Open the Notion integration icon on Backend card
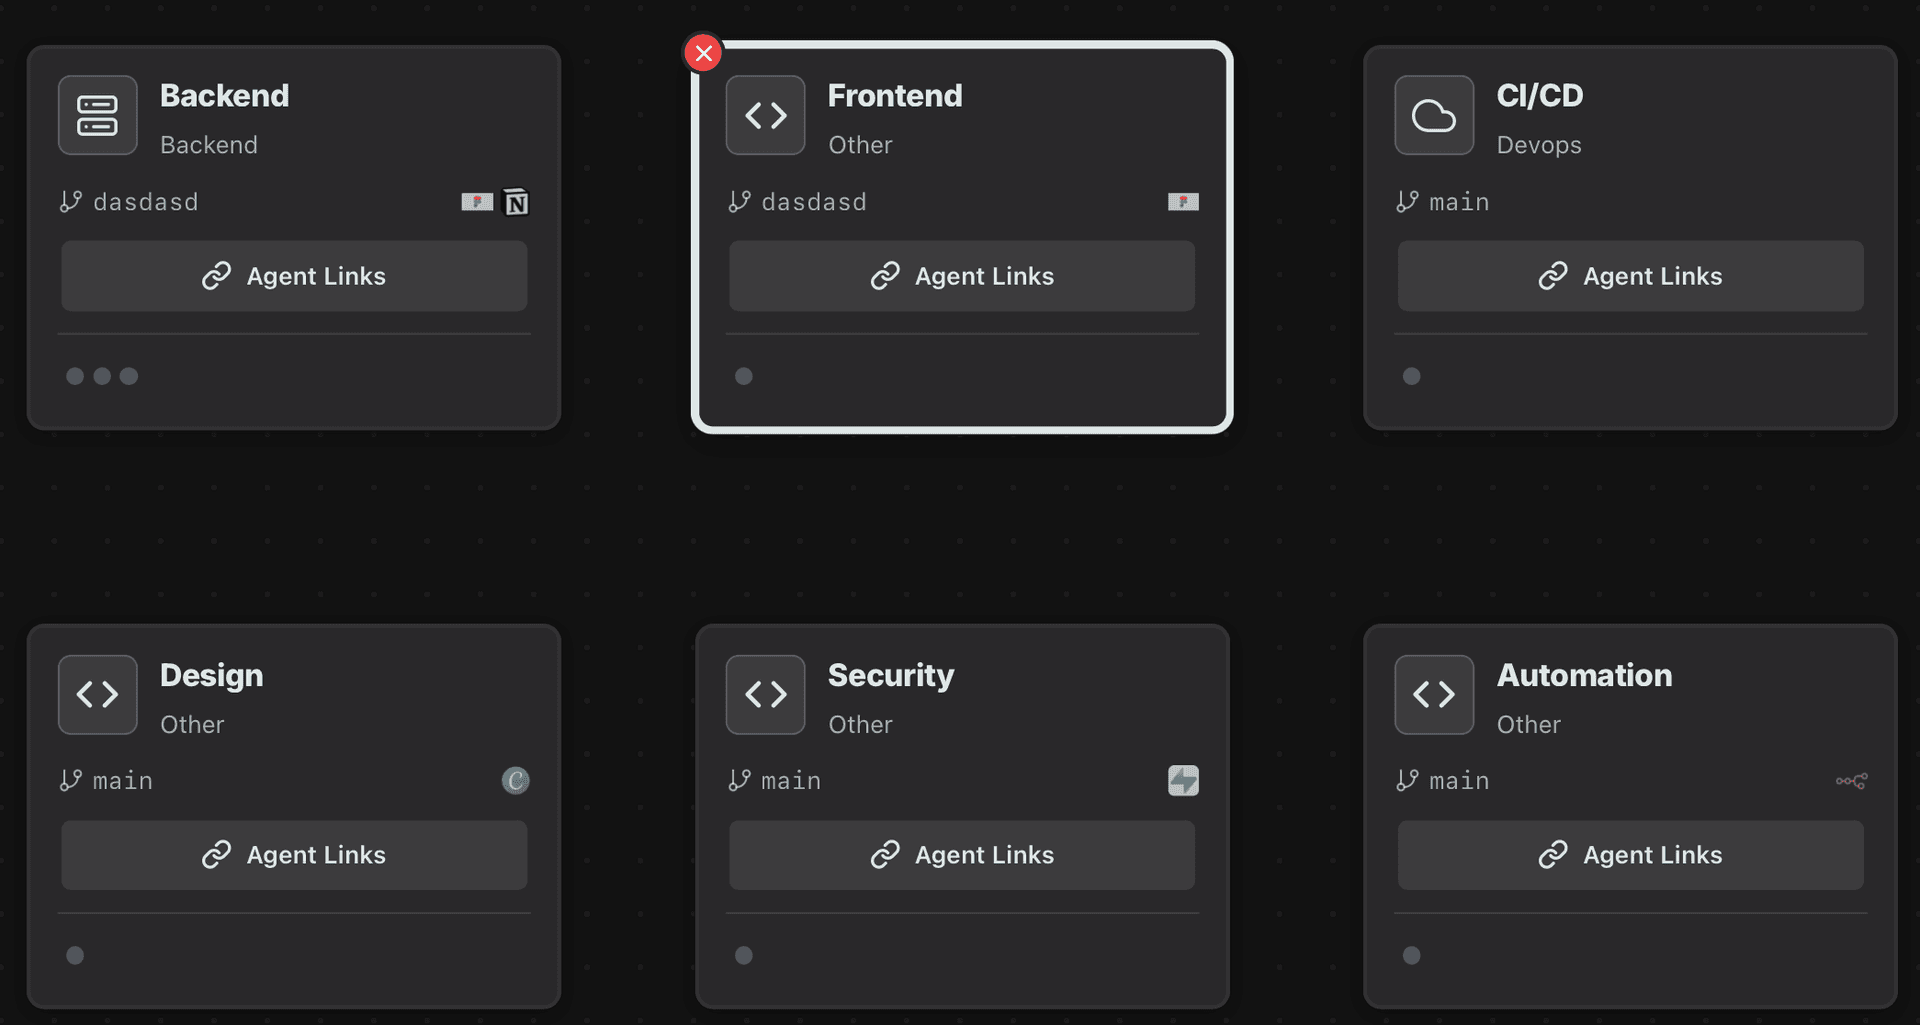This screenshot has width=1920, height=1025. tap(516, 201)
